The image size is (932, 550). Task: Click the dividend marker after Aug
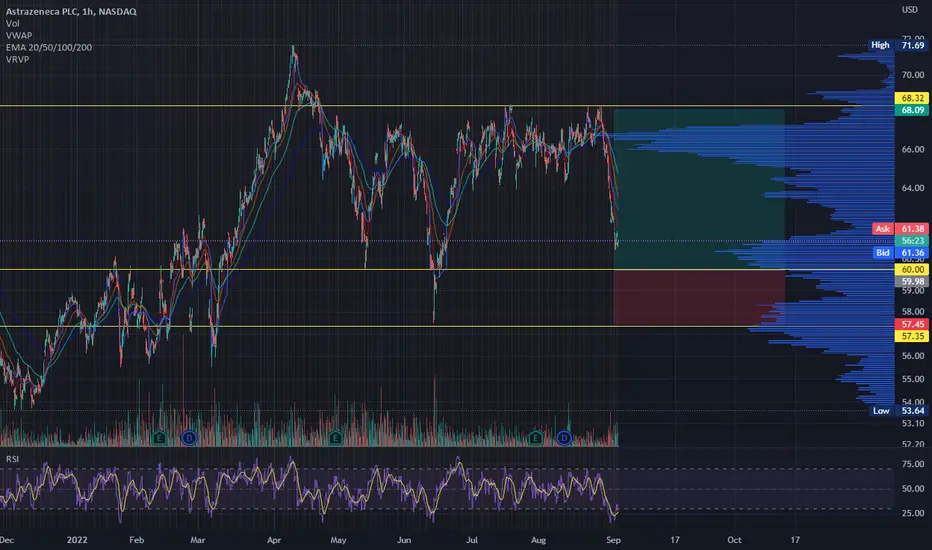563,438
